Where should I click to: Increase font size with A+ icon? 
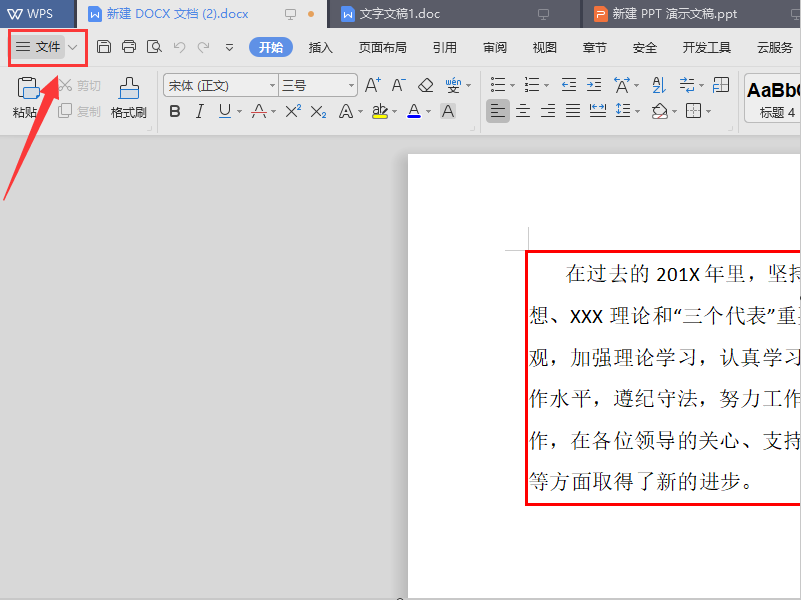coord(373,85)
